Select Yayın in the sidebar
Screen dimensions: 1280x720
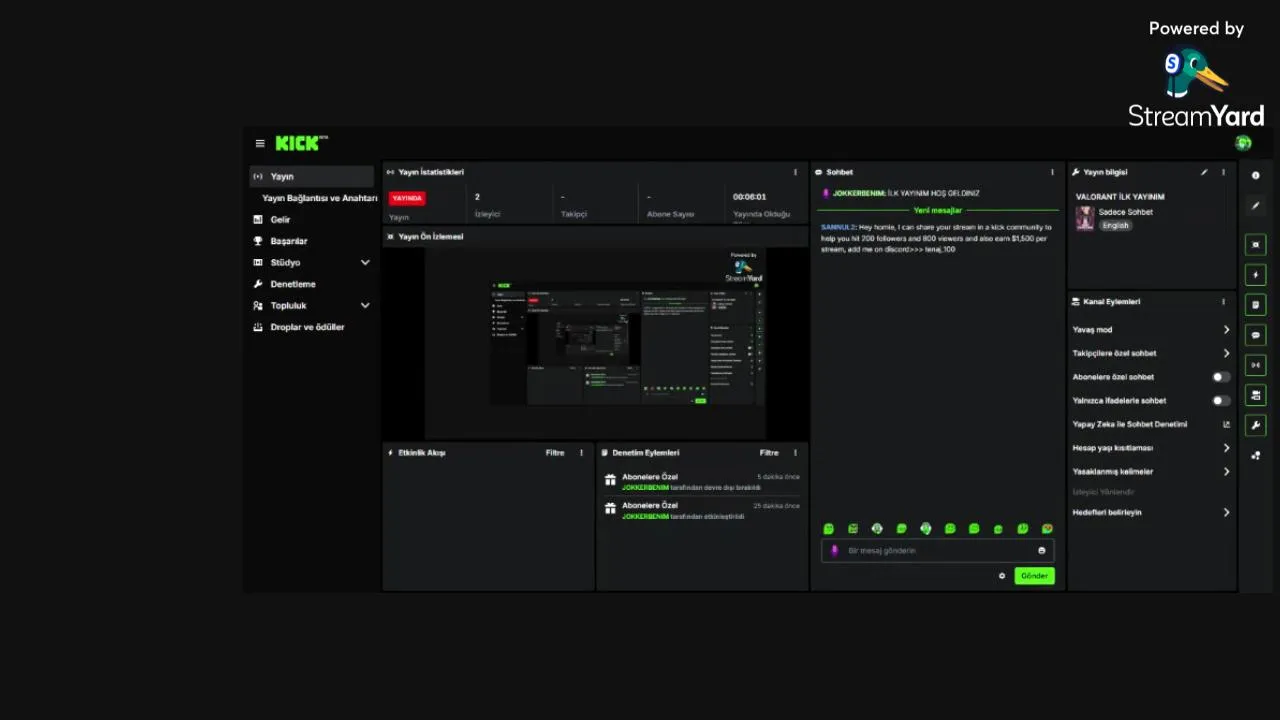click(311, 176)
